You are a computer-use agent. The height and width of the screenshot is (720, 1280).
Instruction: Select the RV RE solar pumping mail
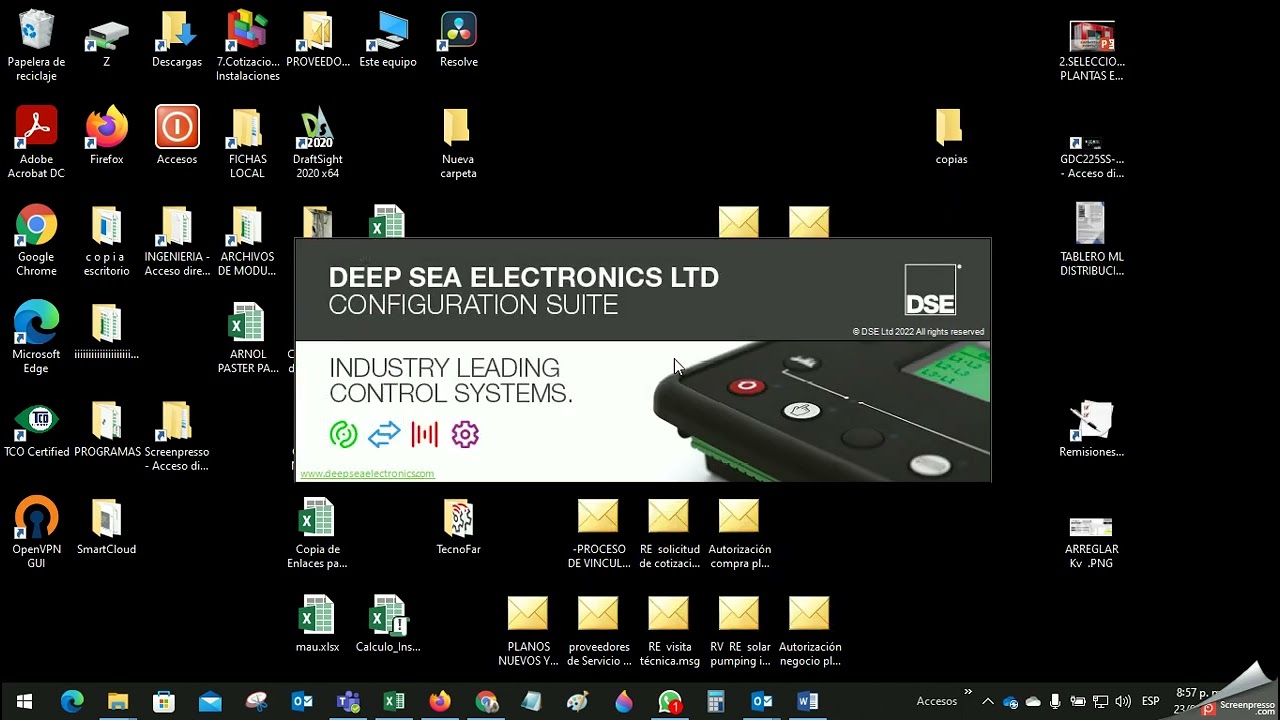point(739,631)
